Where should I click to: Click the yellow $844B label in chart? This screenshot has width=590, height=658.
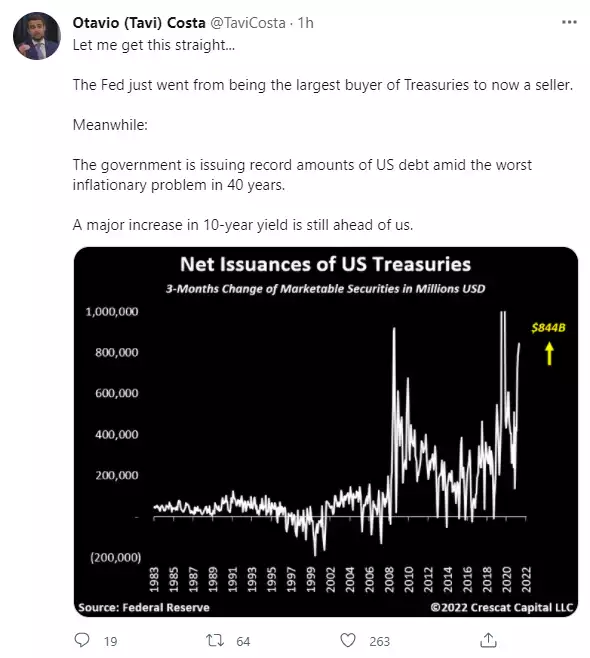coord(548,327)
